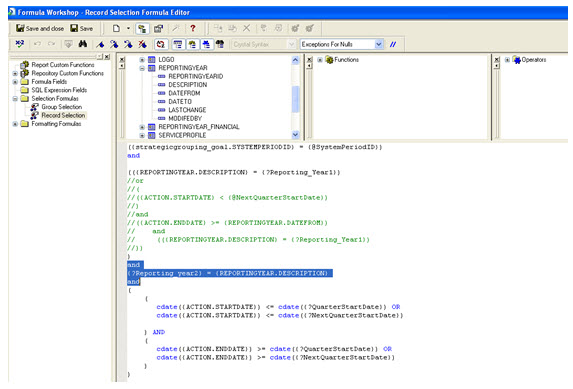Select the DESCRIPTION field under REPORTINGYEAR
Viewport: 573px width, 389px height.
[187, 85]
